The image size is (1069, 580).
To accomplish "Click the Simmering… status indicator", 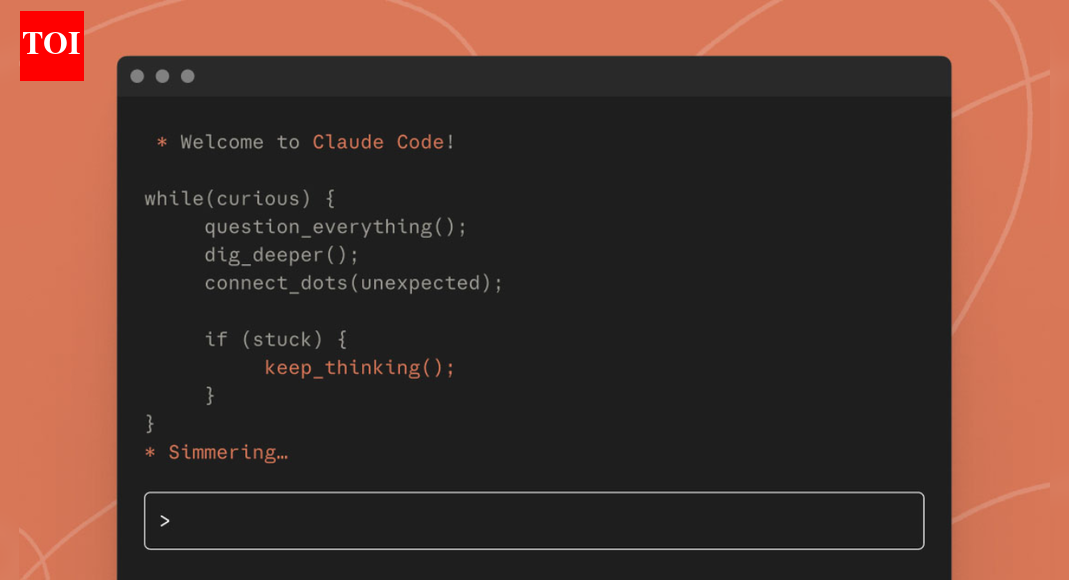I will tap(228, 452).
